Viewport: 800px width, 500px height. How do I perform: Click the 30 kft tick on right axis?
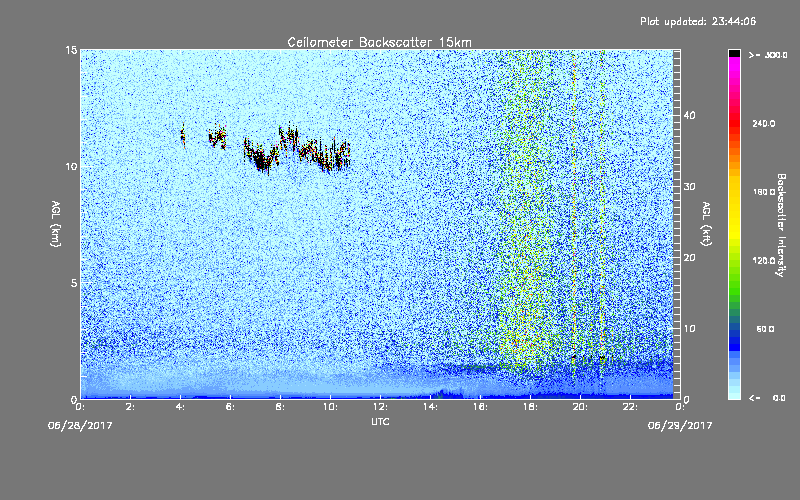click(x=689, y=187)
